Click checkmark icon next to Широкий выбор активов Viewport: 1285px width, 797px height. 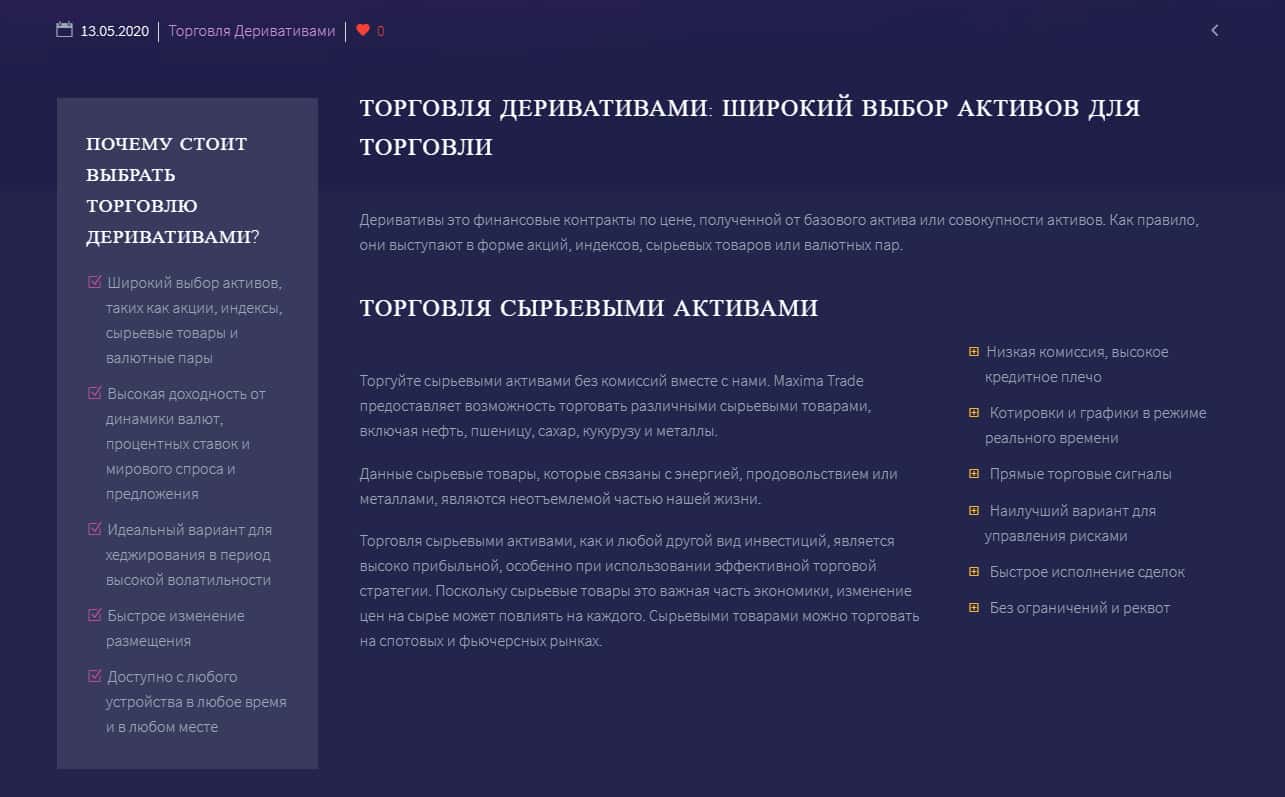[95, 282]
